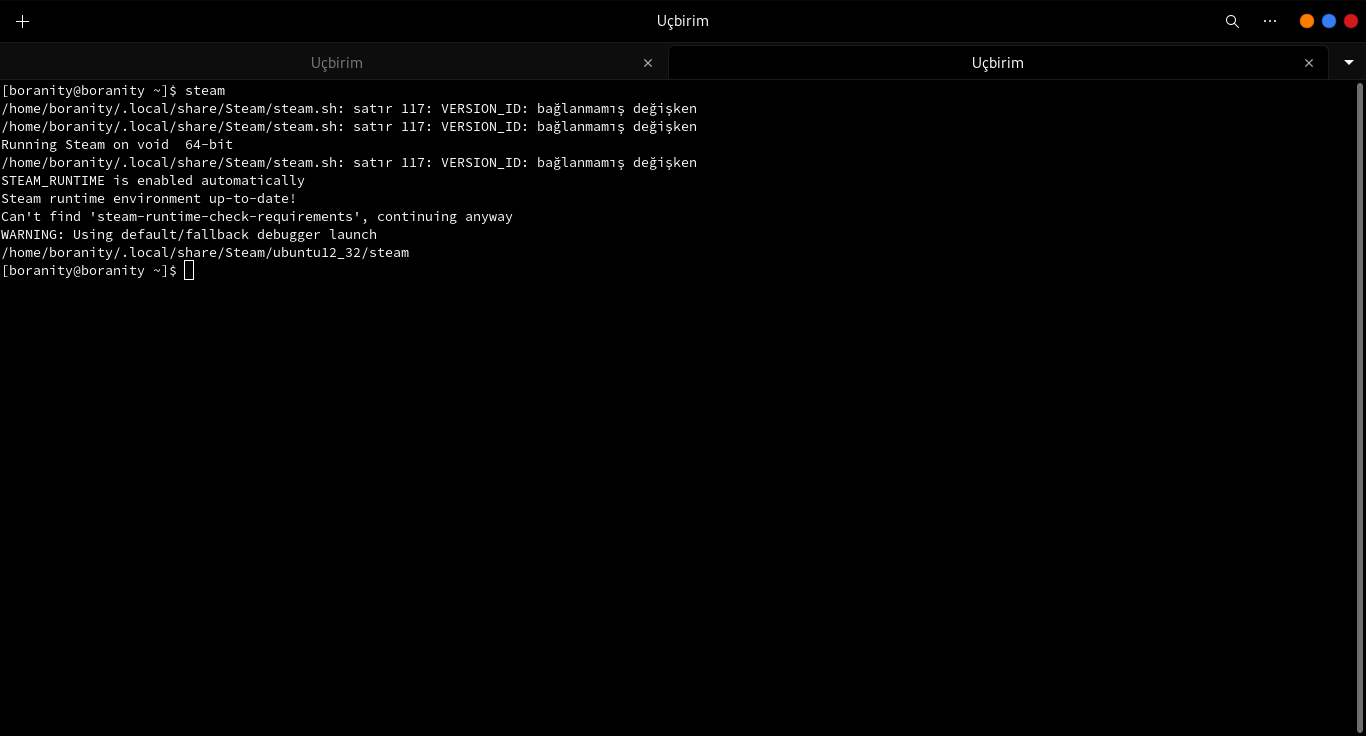Screen dimensions: 1366x736
Task: Open the terminal search magnifier icon
Action: point(1232,21)
